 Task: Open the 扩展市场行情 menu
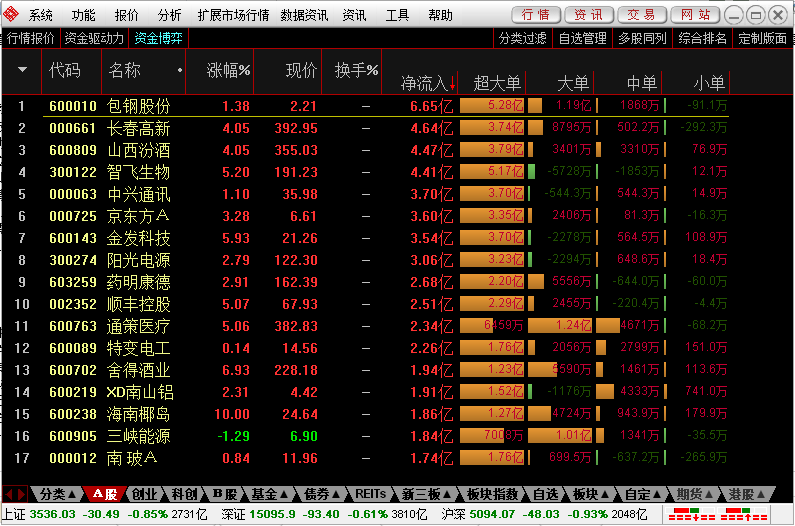click(233, 15)
